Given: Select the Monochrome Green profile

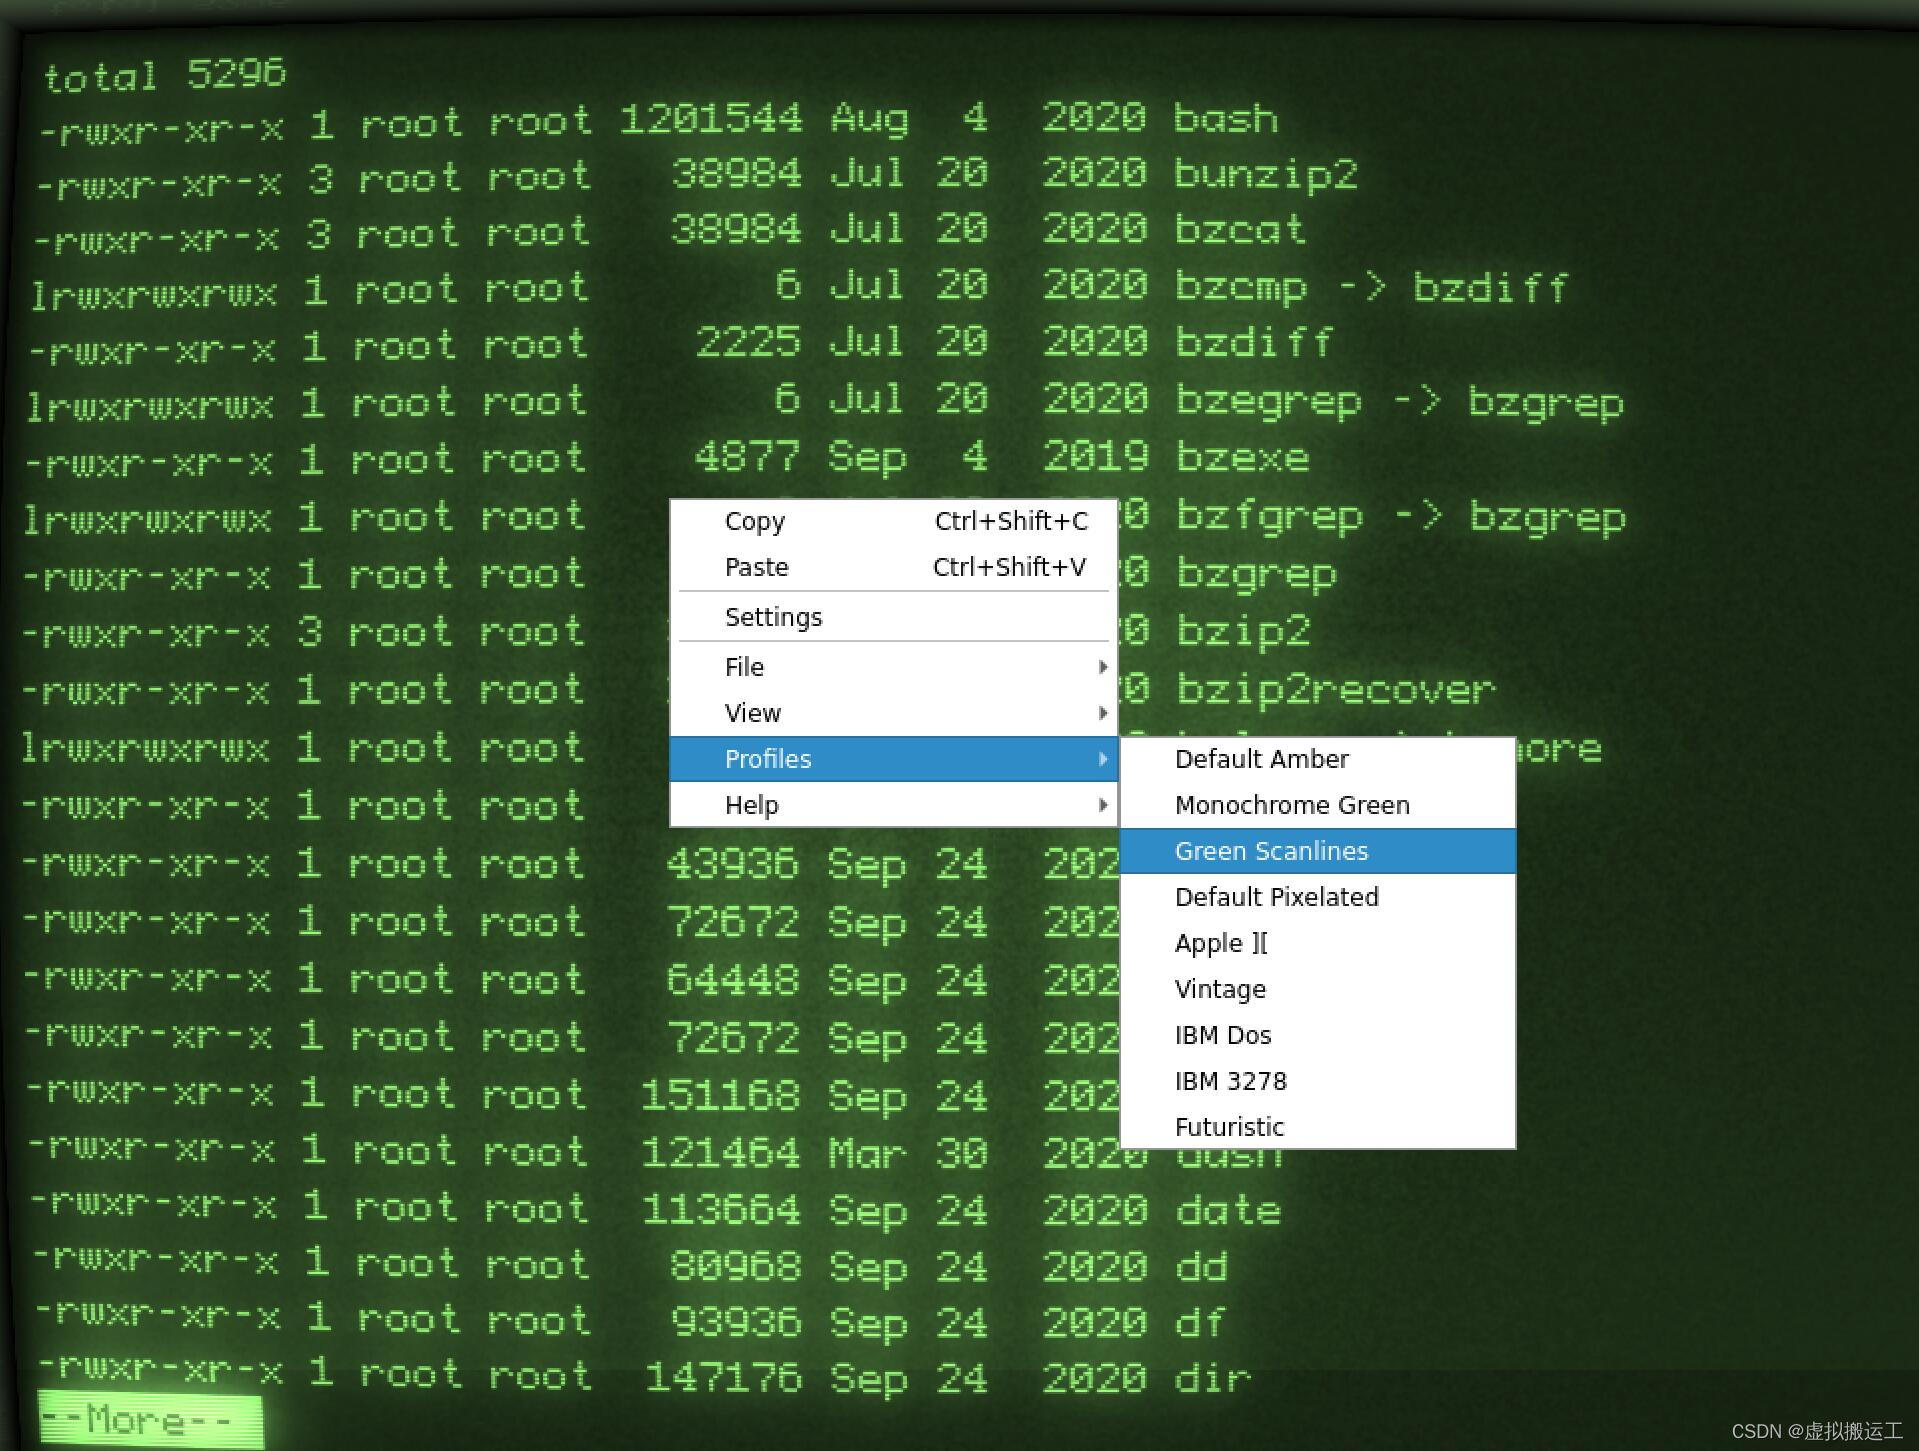Looking at the screenshot, I should 1318,805.
